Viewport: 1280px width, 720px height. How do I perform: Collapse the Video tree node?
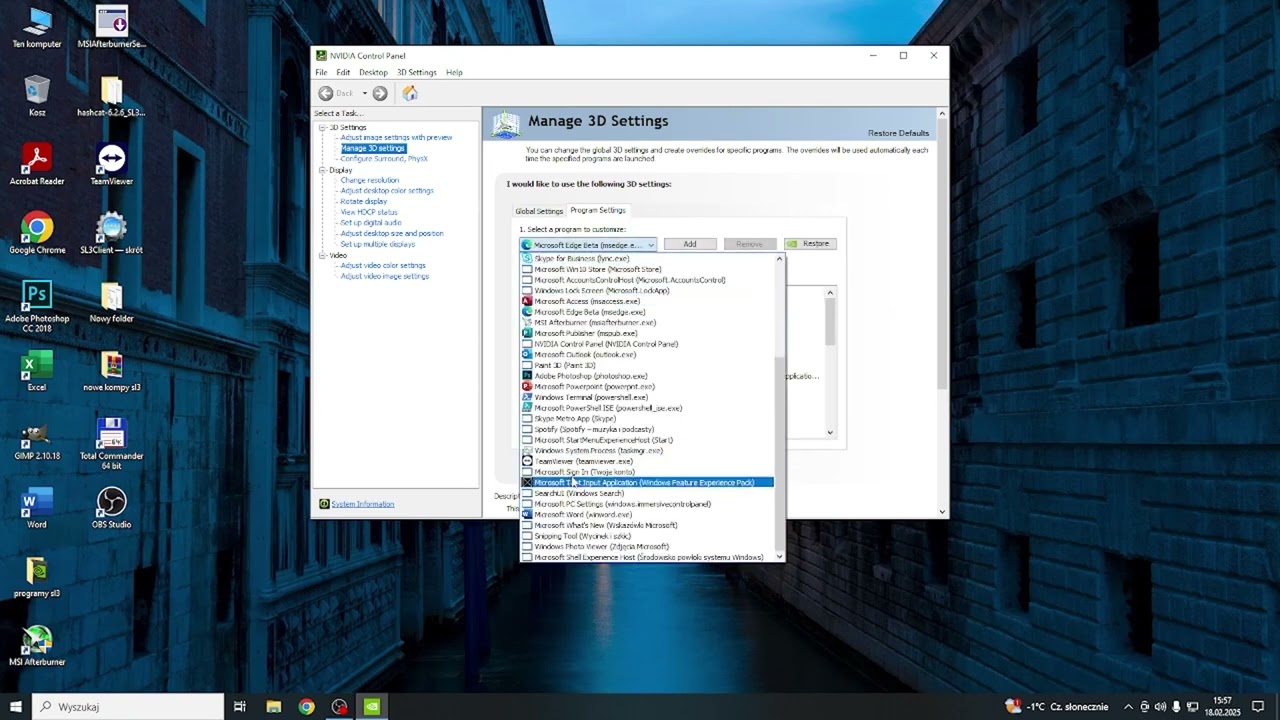point(323,255)
